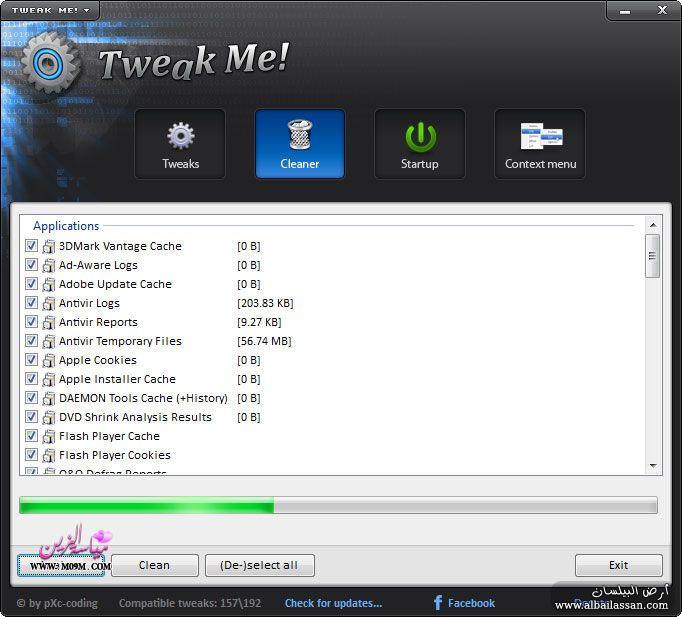Click the Antivir Logs item icon
682x617 pixels.
[49, 303]
